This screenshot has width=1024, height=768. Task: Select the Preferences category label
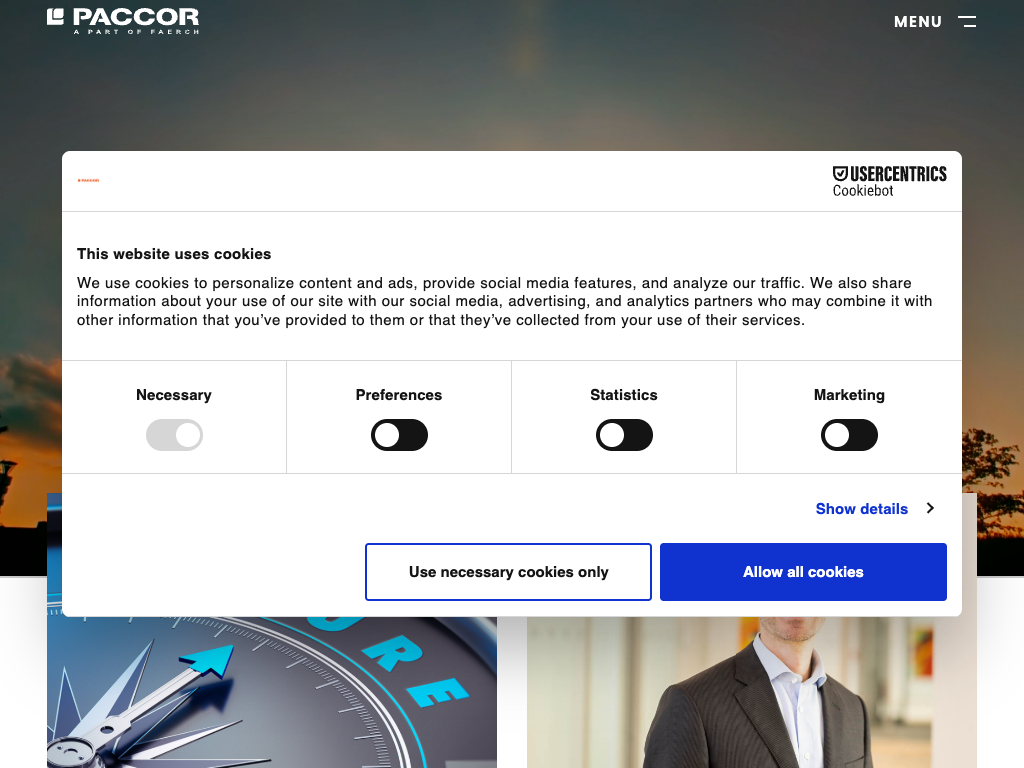click(x=398, y=395)
